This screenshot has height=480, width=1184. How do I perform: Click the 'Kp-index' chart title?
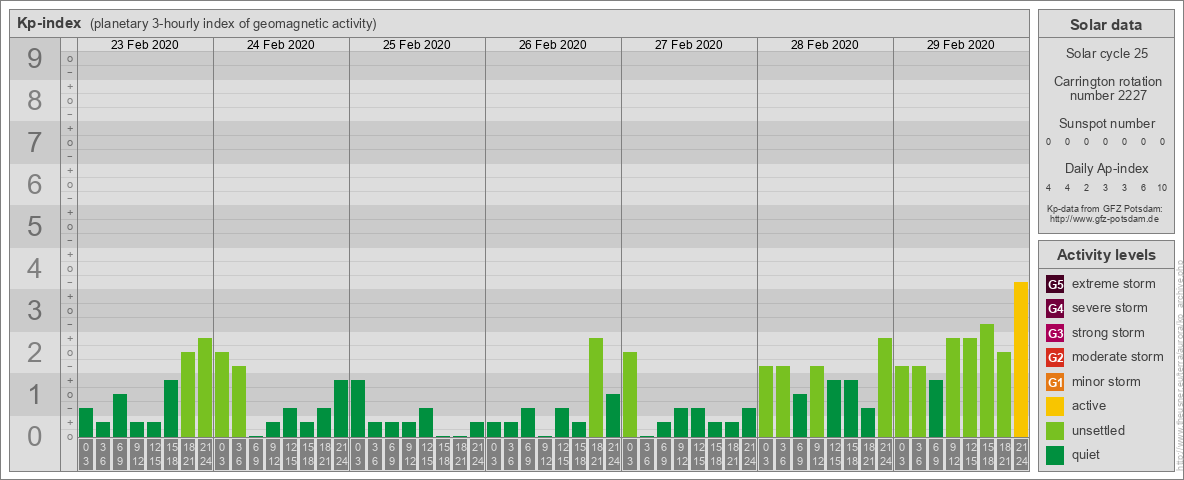(x=49, y=23)
